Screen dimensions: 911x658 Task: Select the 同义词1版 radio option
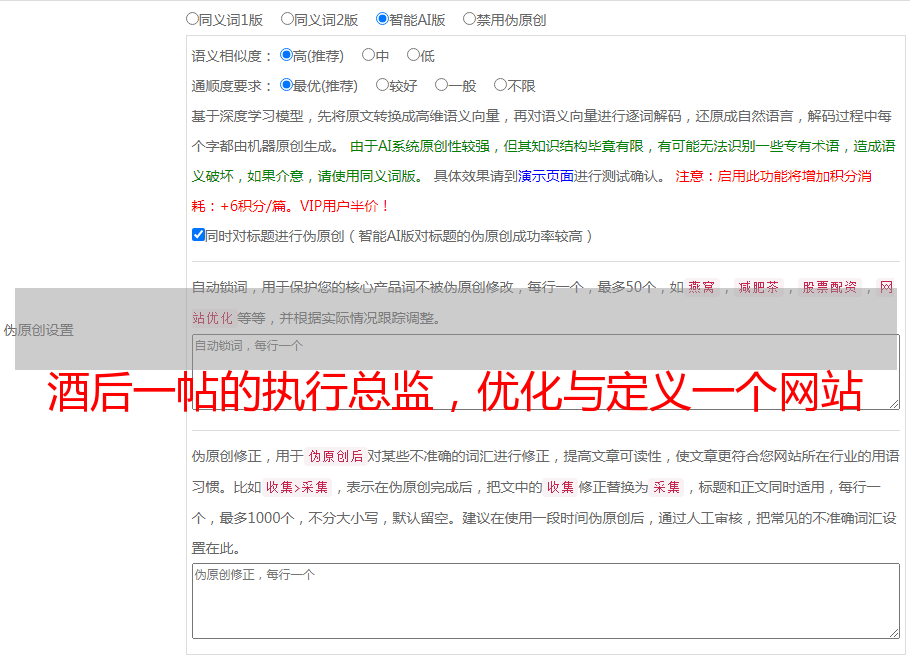[x=192, y=19]
